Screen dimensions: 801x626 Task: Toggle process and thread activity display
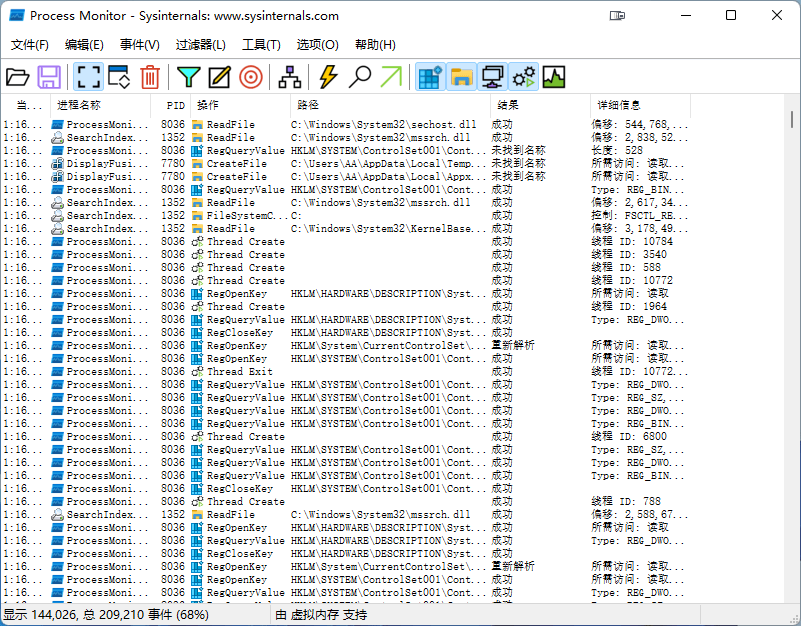(524, 76)
